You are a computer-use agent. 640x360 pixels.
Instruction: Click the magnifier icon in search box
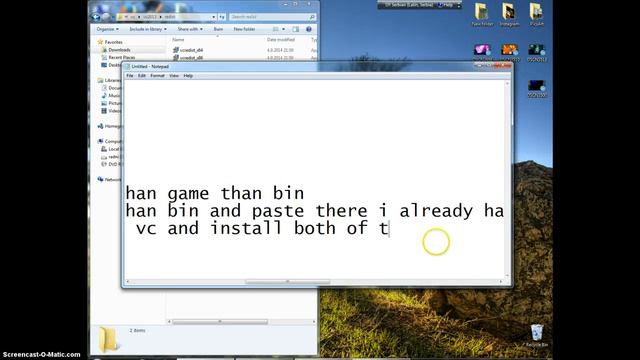[x=312, y=17]
